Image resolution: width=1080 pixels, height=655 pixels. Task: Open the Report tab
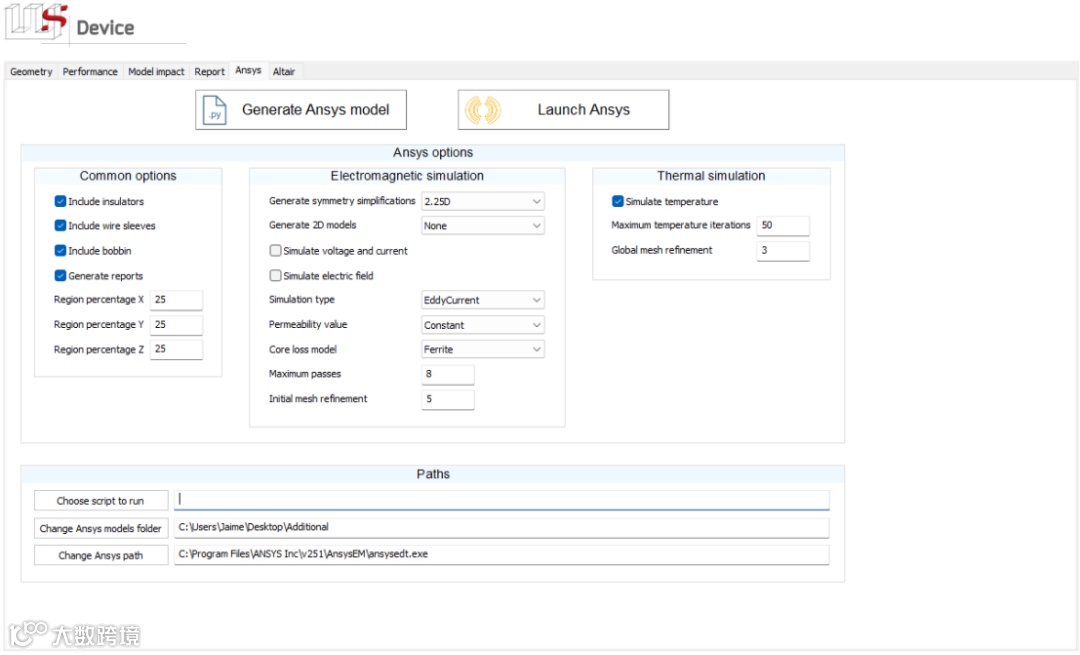pos(209,72)
